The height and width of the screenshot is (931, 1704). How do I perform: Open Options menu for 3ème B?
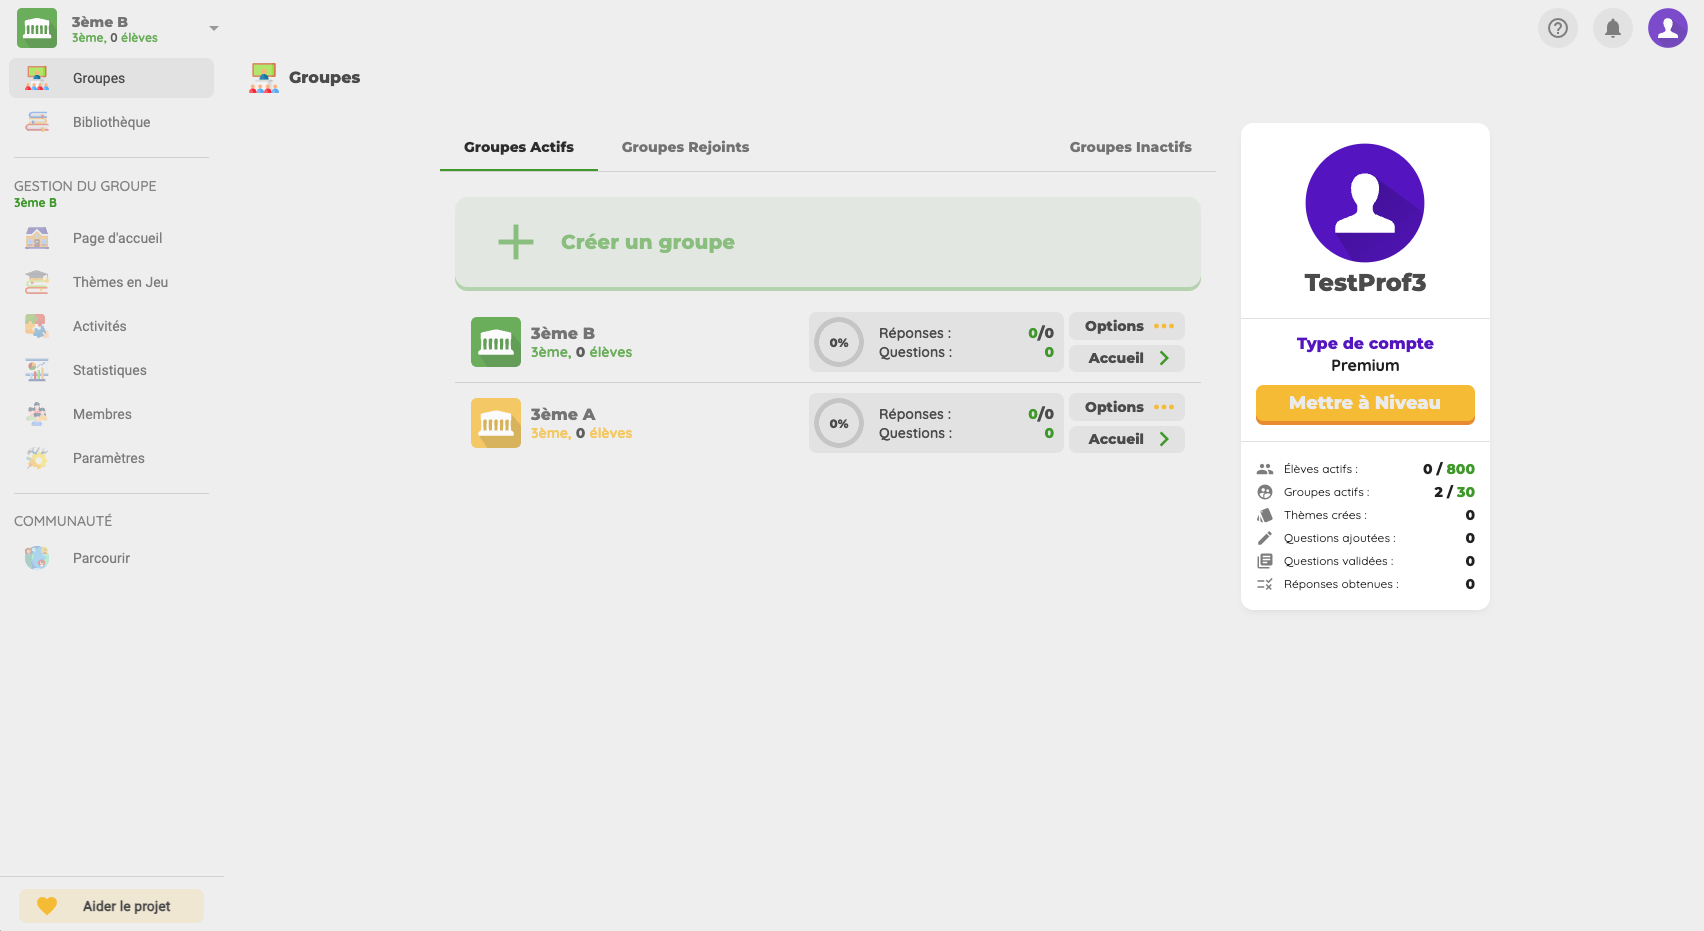coord(1127,326)
